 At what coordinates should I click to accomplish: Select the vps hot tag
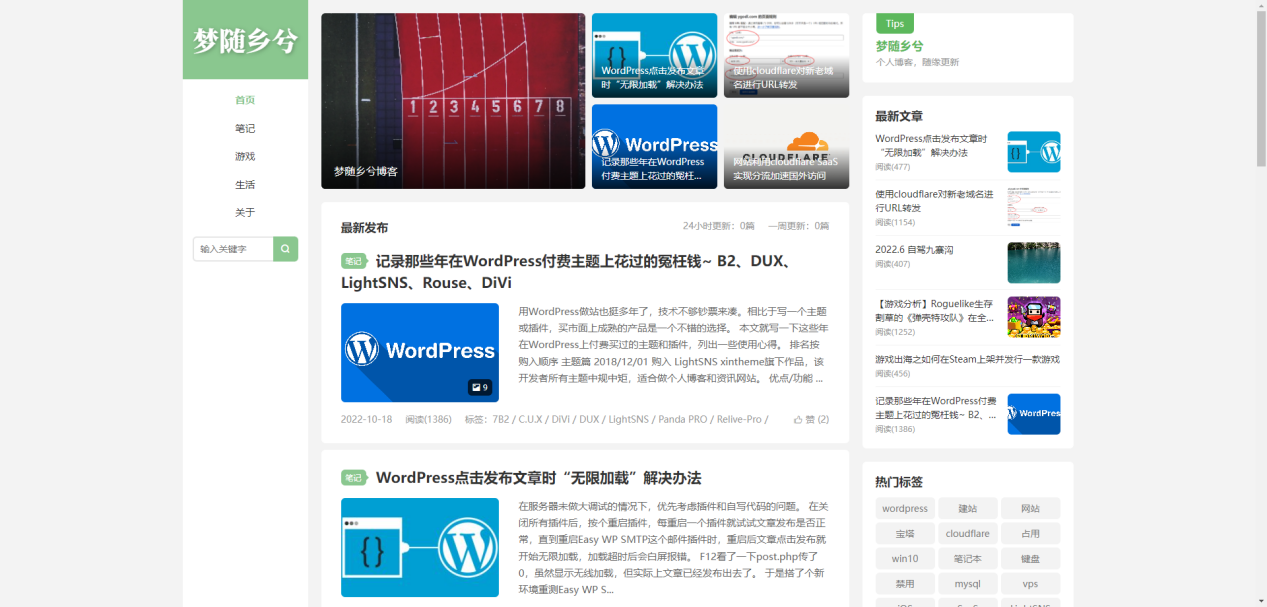[1030, 584]
